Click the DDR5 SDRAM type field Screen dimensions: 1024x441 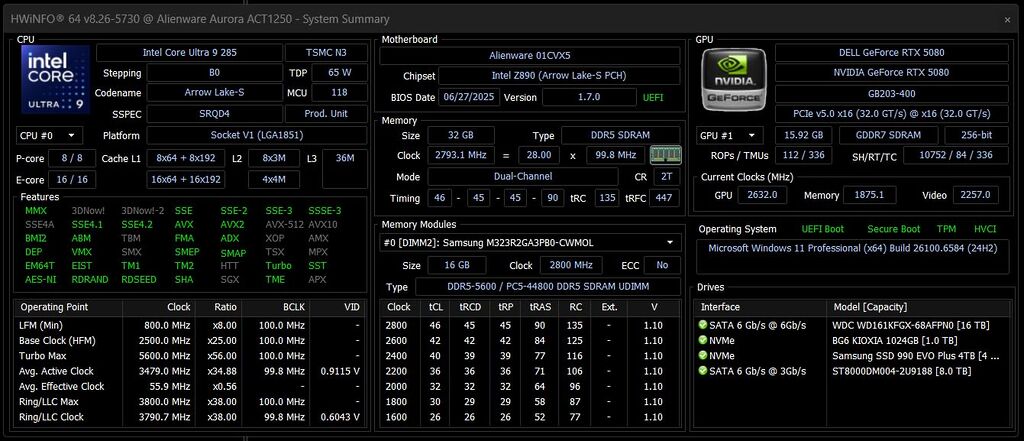pos(621,135)
